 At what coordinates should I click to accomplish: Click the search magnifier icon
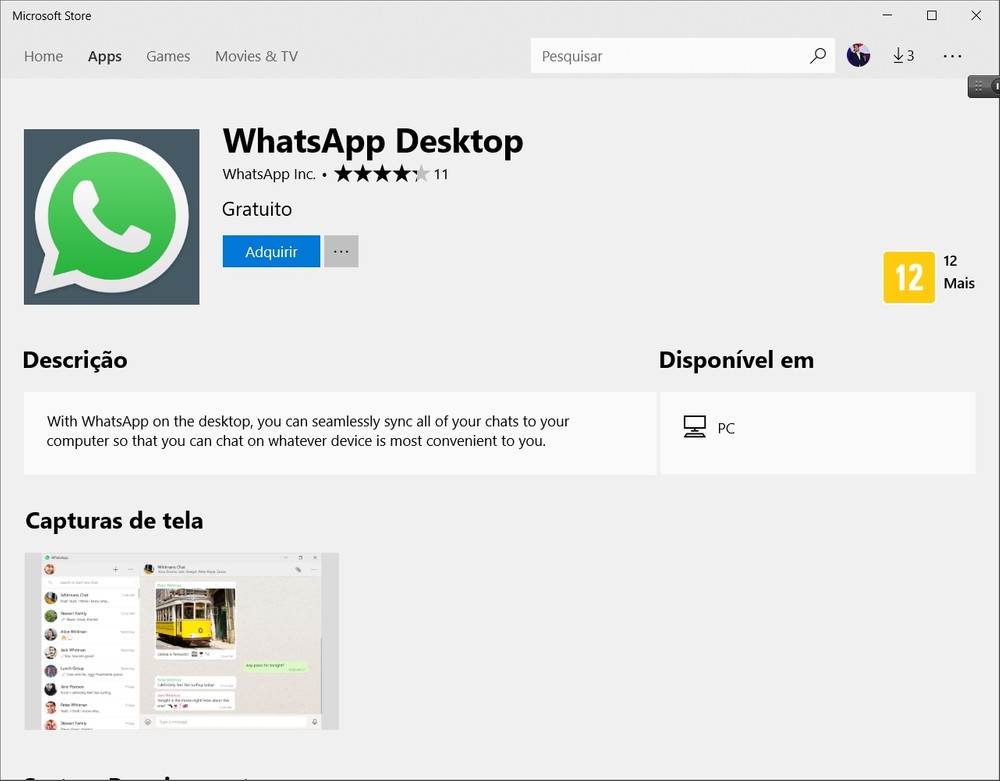(818, 56)
